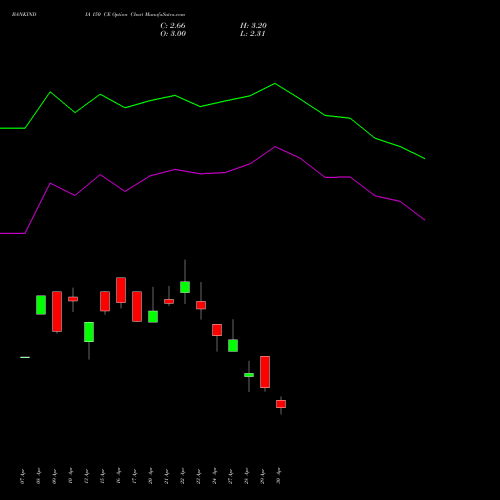Click the low value L: 2.31
This screenshot has width=500, height=500.
253,34
